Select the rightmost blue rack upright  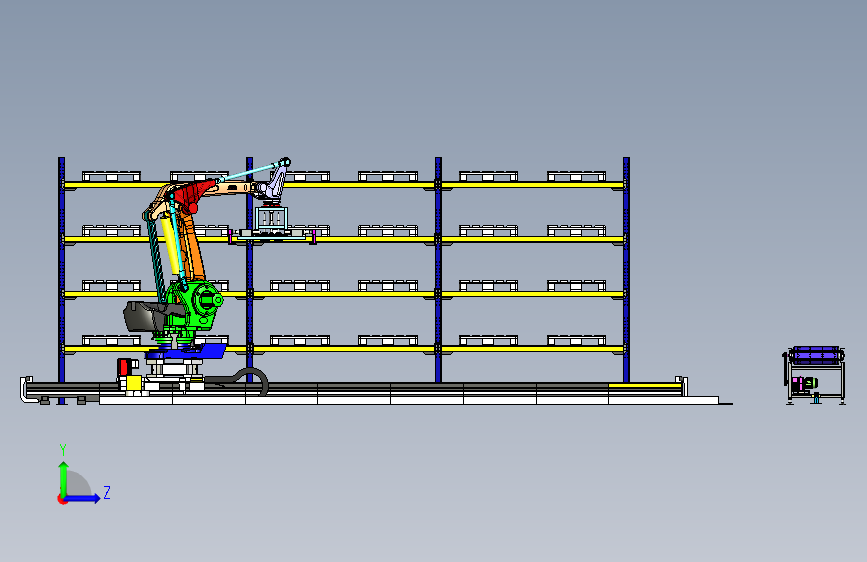pyautogui.click(x=626, y=270)
